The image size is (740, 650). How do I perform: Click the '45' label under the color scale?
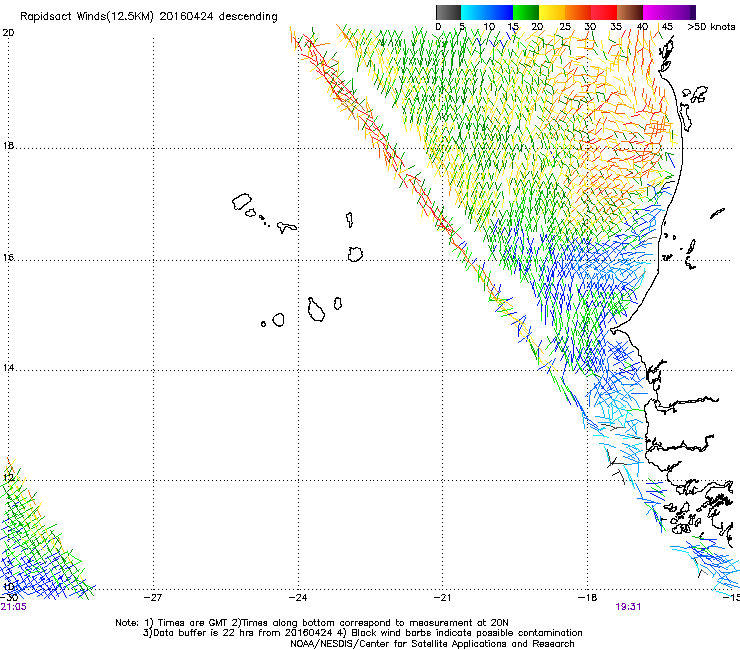(x=667, y=27)
